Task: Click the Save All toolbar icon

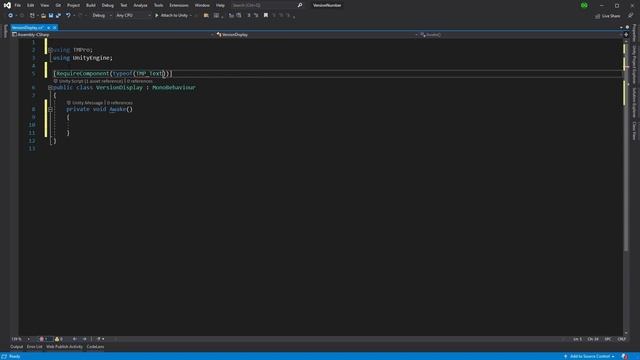Action: coord(58,16)
